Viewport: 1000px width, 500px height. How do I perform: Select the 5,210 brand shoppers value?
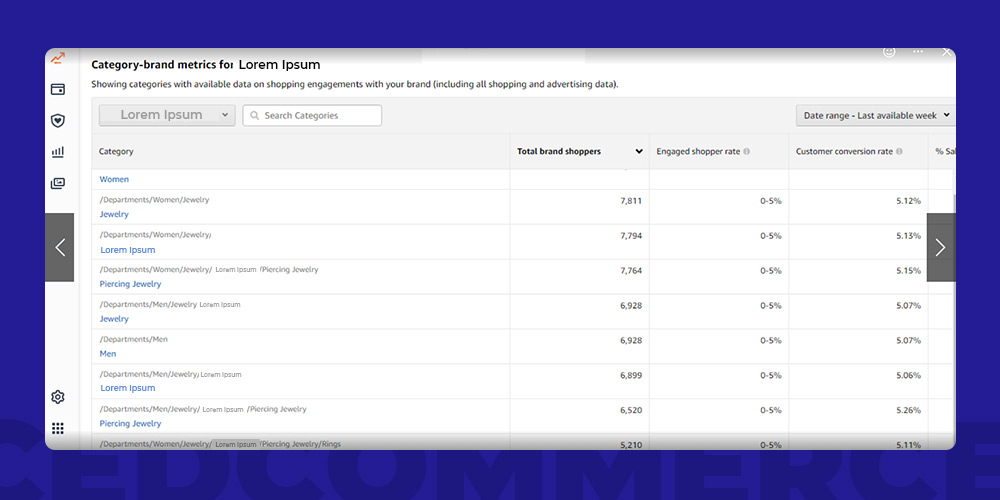tap(631, 445)
